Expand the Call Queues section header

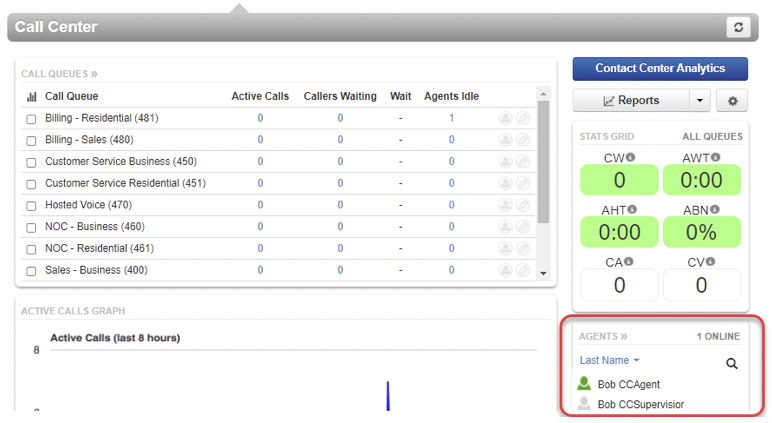point(59,74)
